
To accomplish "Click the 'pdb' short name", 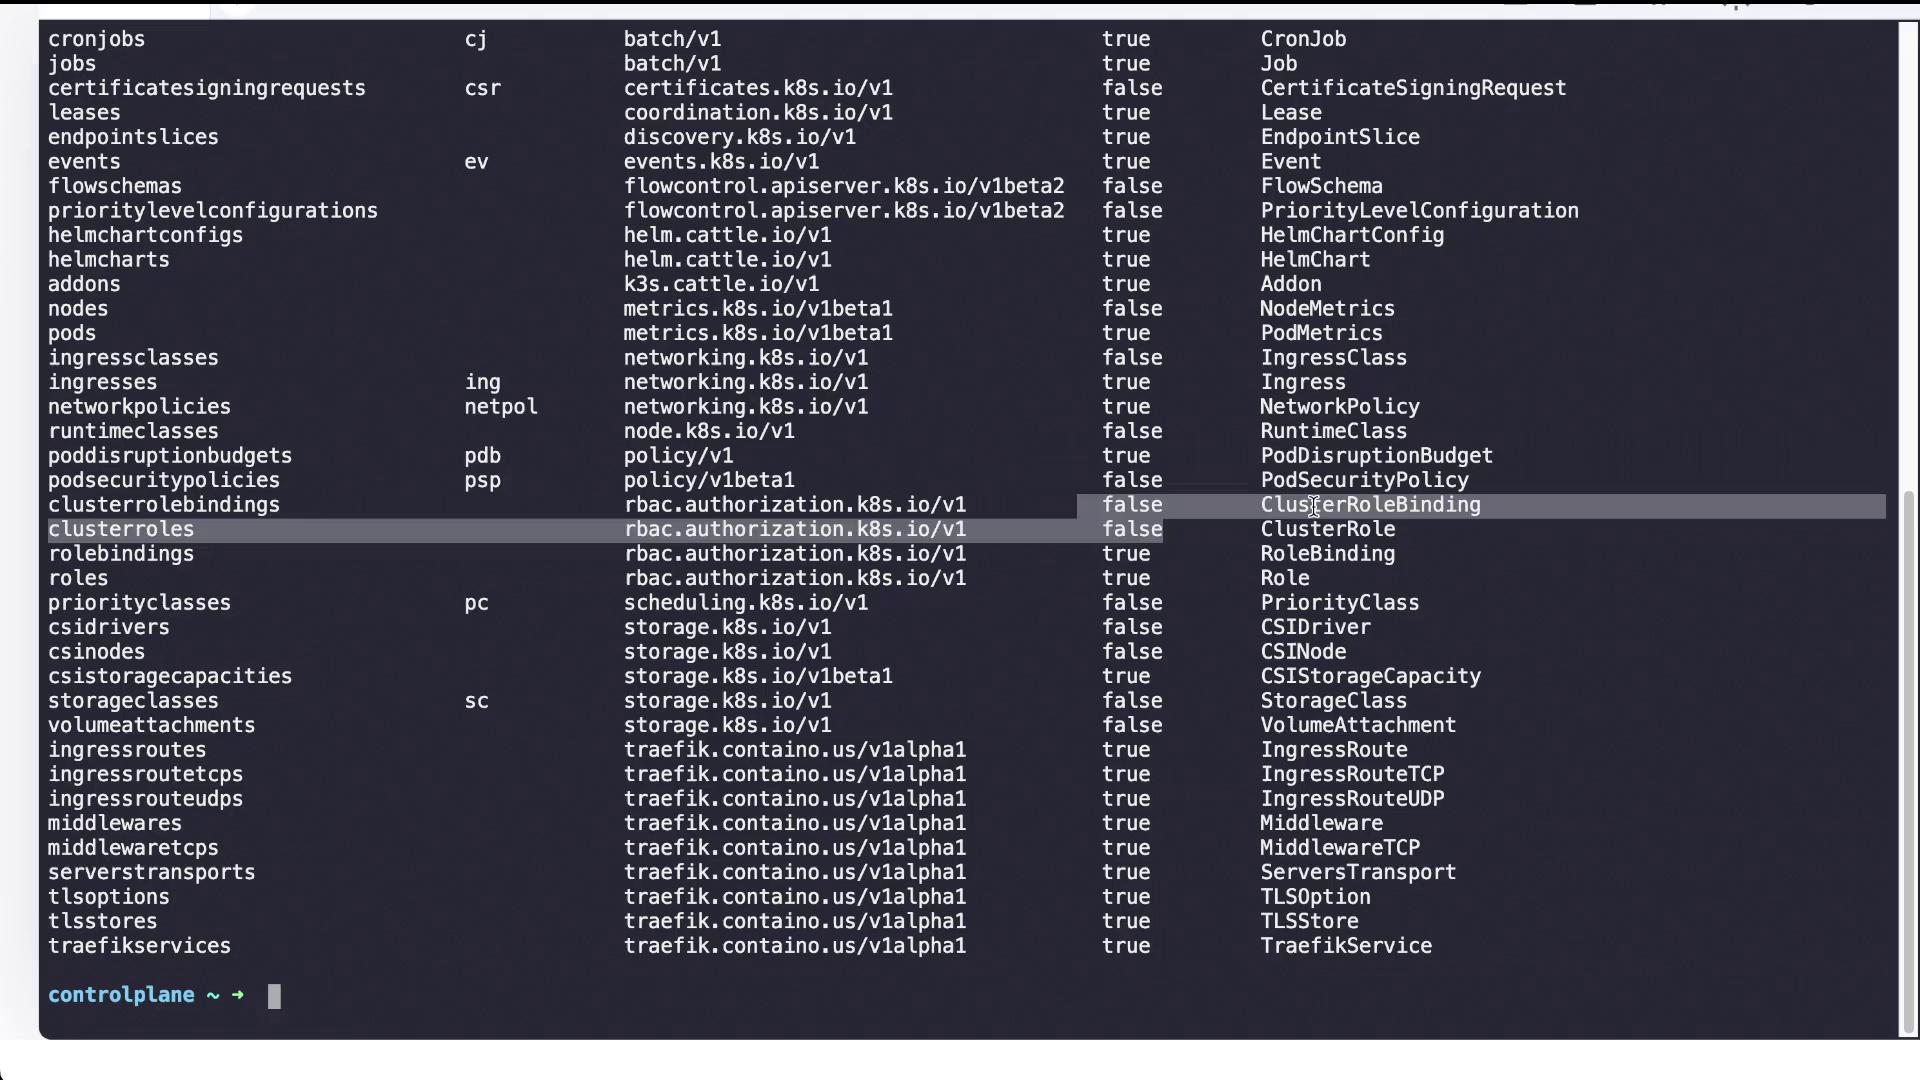I will 482,456.
